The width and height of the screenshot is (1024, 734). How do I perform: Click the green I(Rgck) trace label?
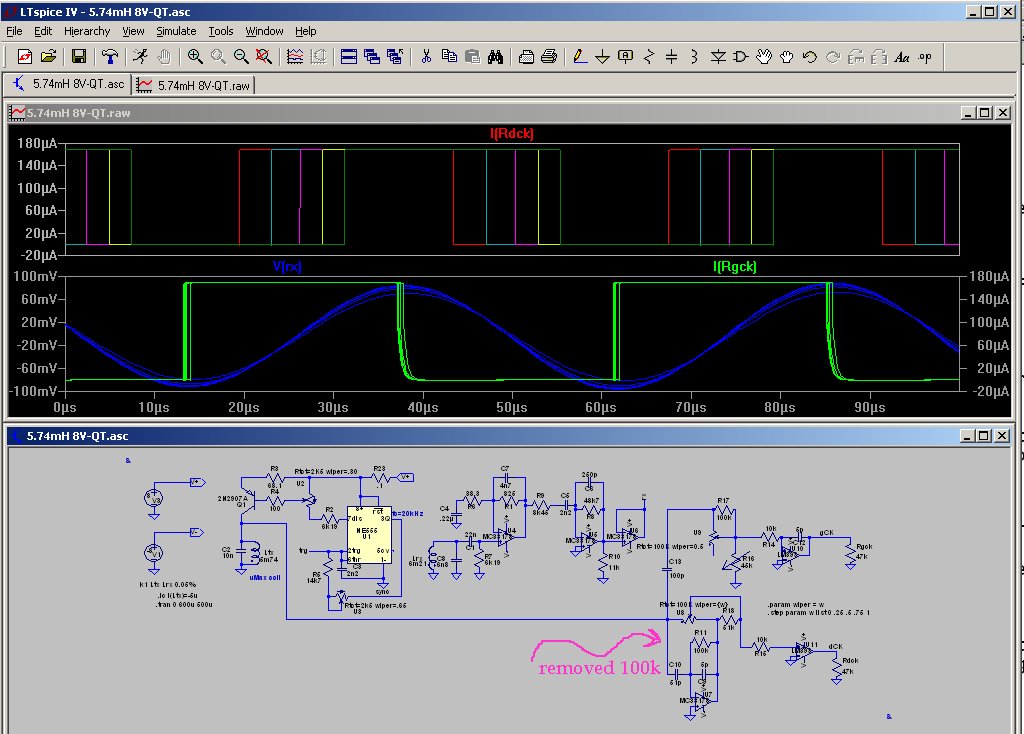(x=735, y=266)
